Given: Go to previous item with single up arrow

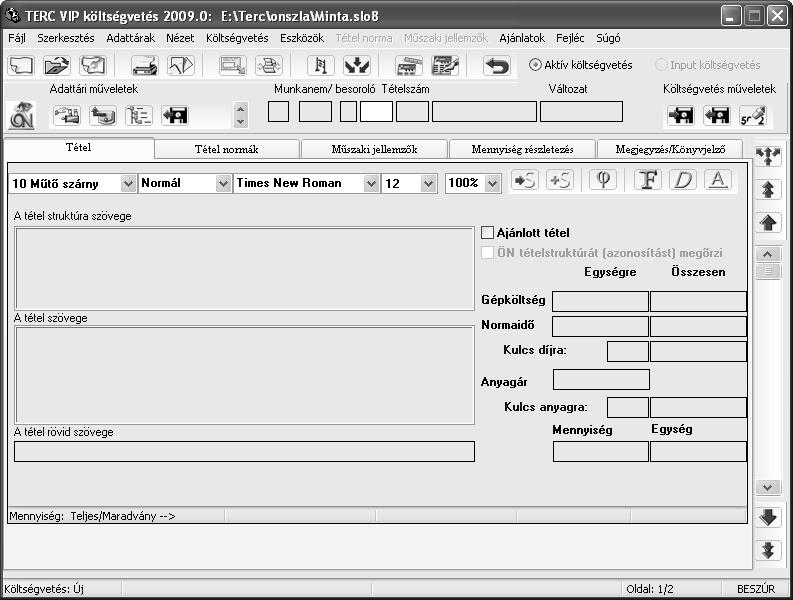Looking at the screenshot, I should click(768, 223).
